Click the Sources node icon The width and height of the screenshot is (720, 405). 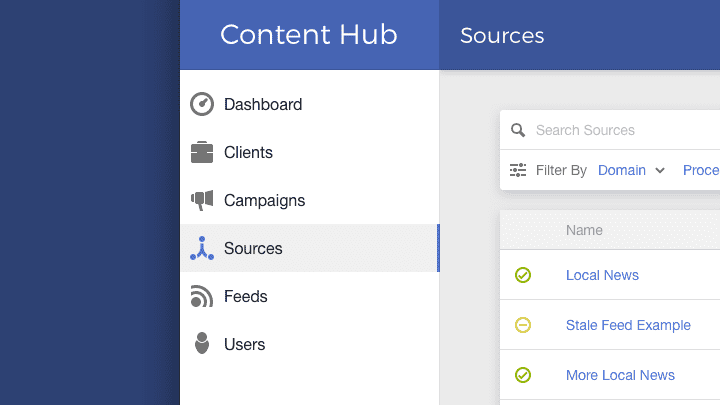click(x=202, y=248)
